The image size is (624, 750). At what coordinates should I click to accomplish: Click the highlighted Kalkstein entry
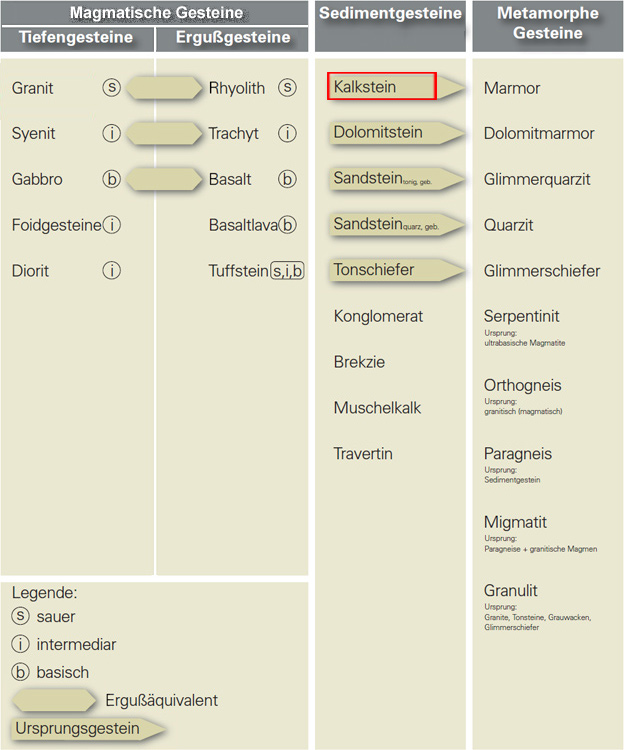pyautogui.click(x=381, y=87)
